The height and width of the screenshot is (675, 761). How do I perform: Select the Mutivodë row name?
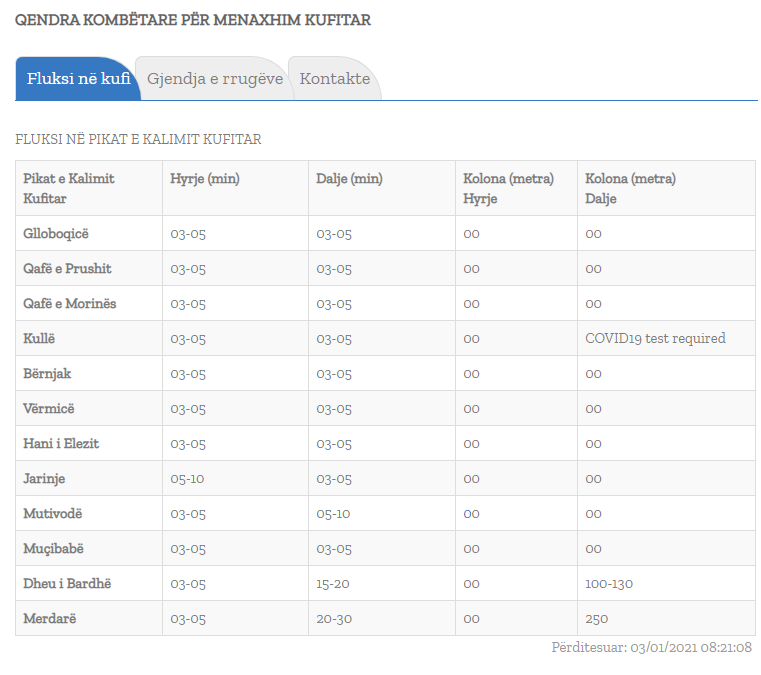click(x=52, y=513)
